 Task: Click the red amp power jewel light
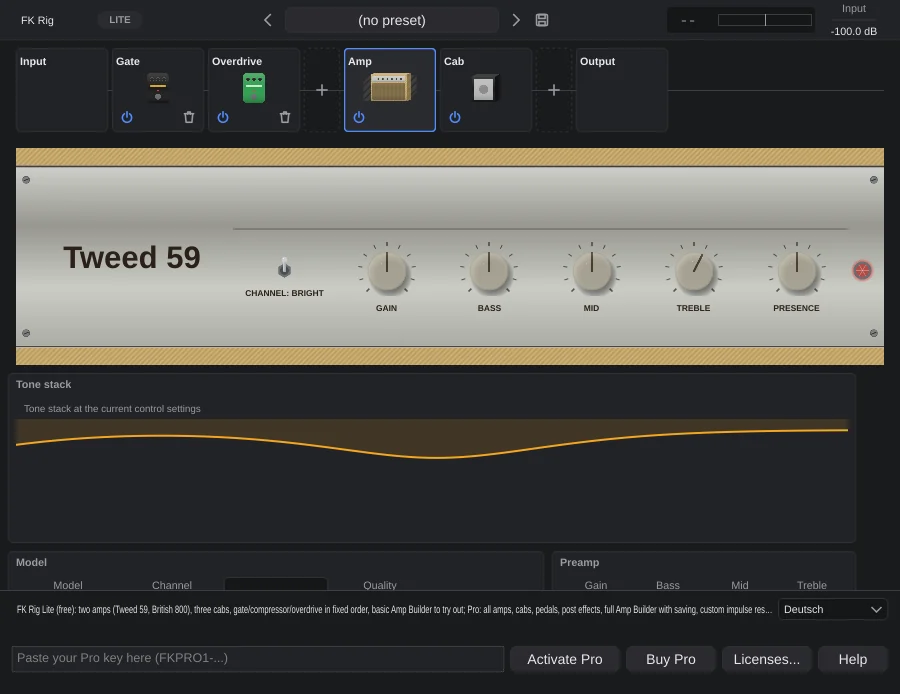(x=862, y=270)
